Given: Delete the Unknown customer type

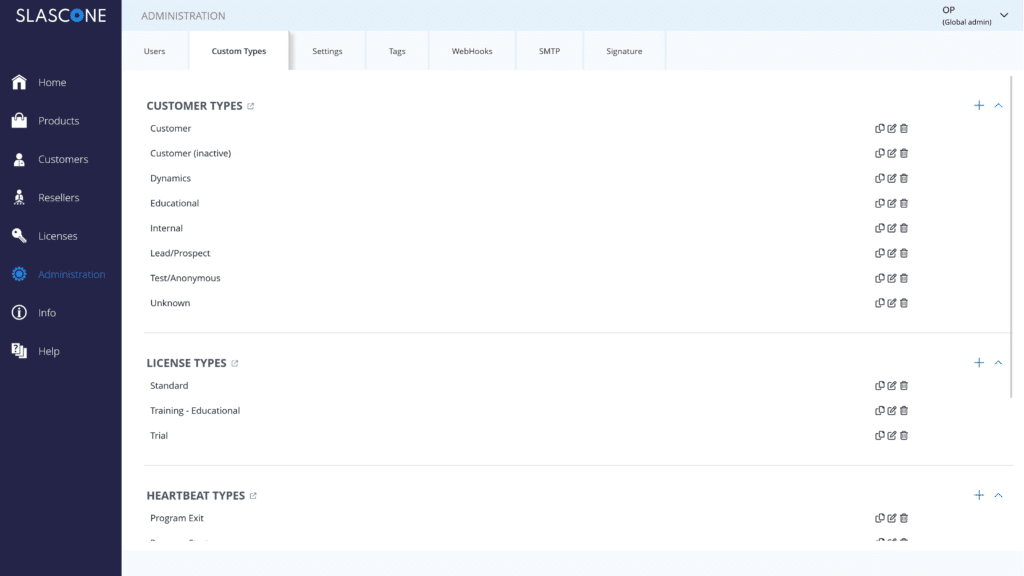Looking at the screenshot, I should (904, 303).
